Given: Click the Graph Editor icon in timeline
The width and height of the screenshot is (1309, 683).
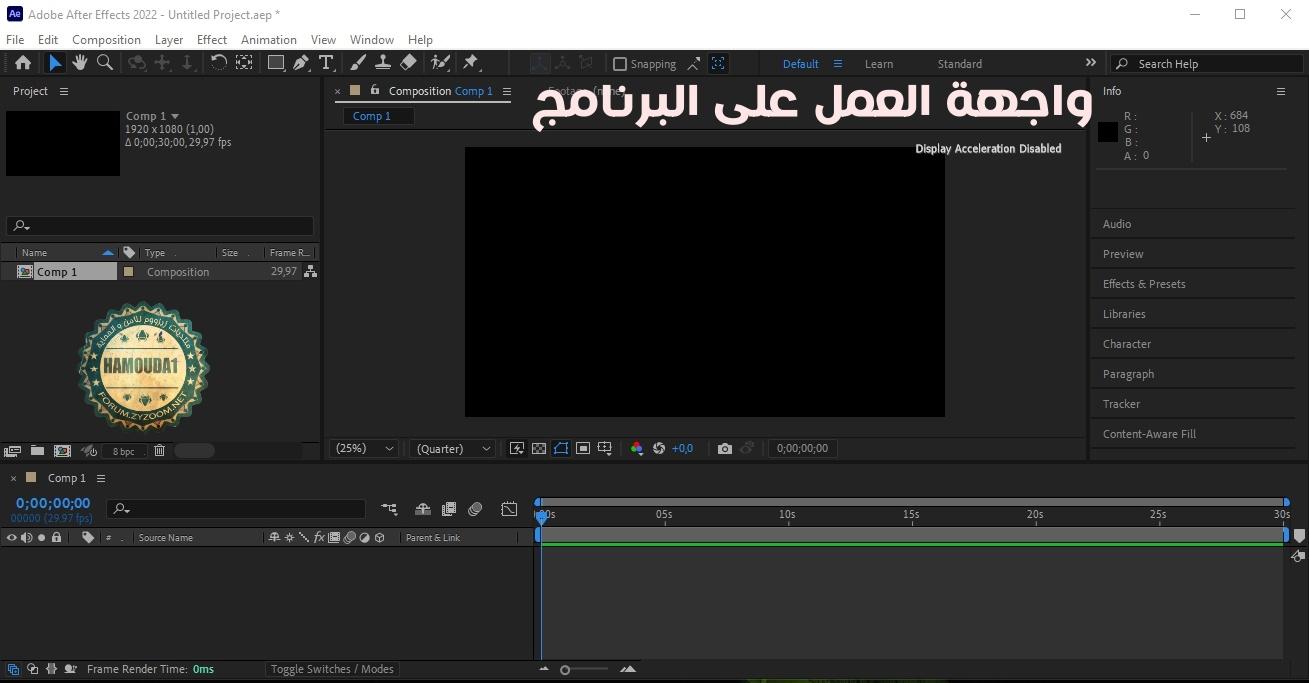Looking at the screenshot, I should pos(509,509).
